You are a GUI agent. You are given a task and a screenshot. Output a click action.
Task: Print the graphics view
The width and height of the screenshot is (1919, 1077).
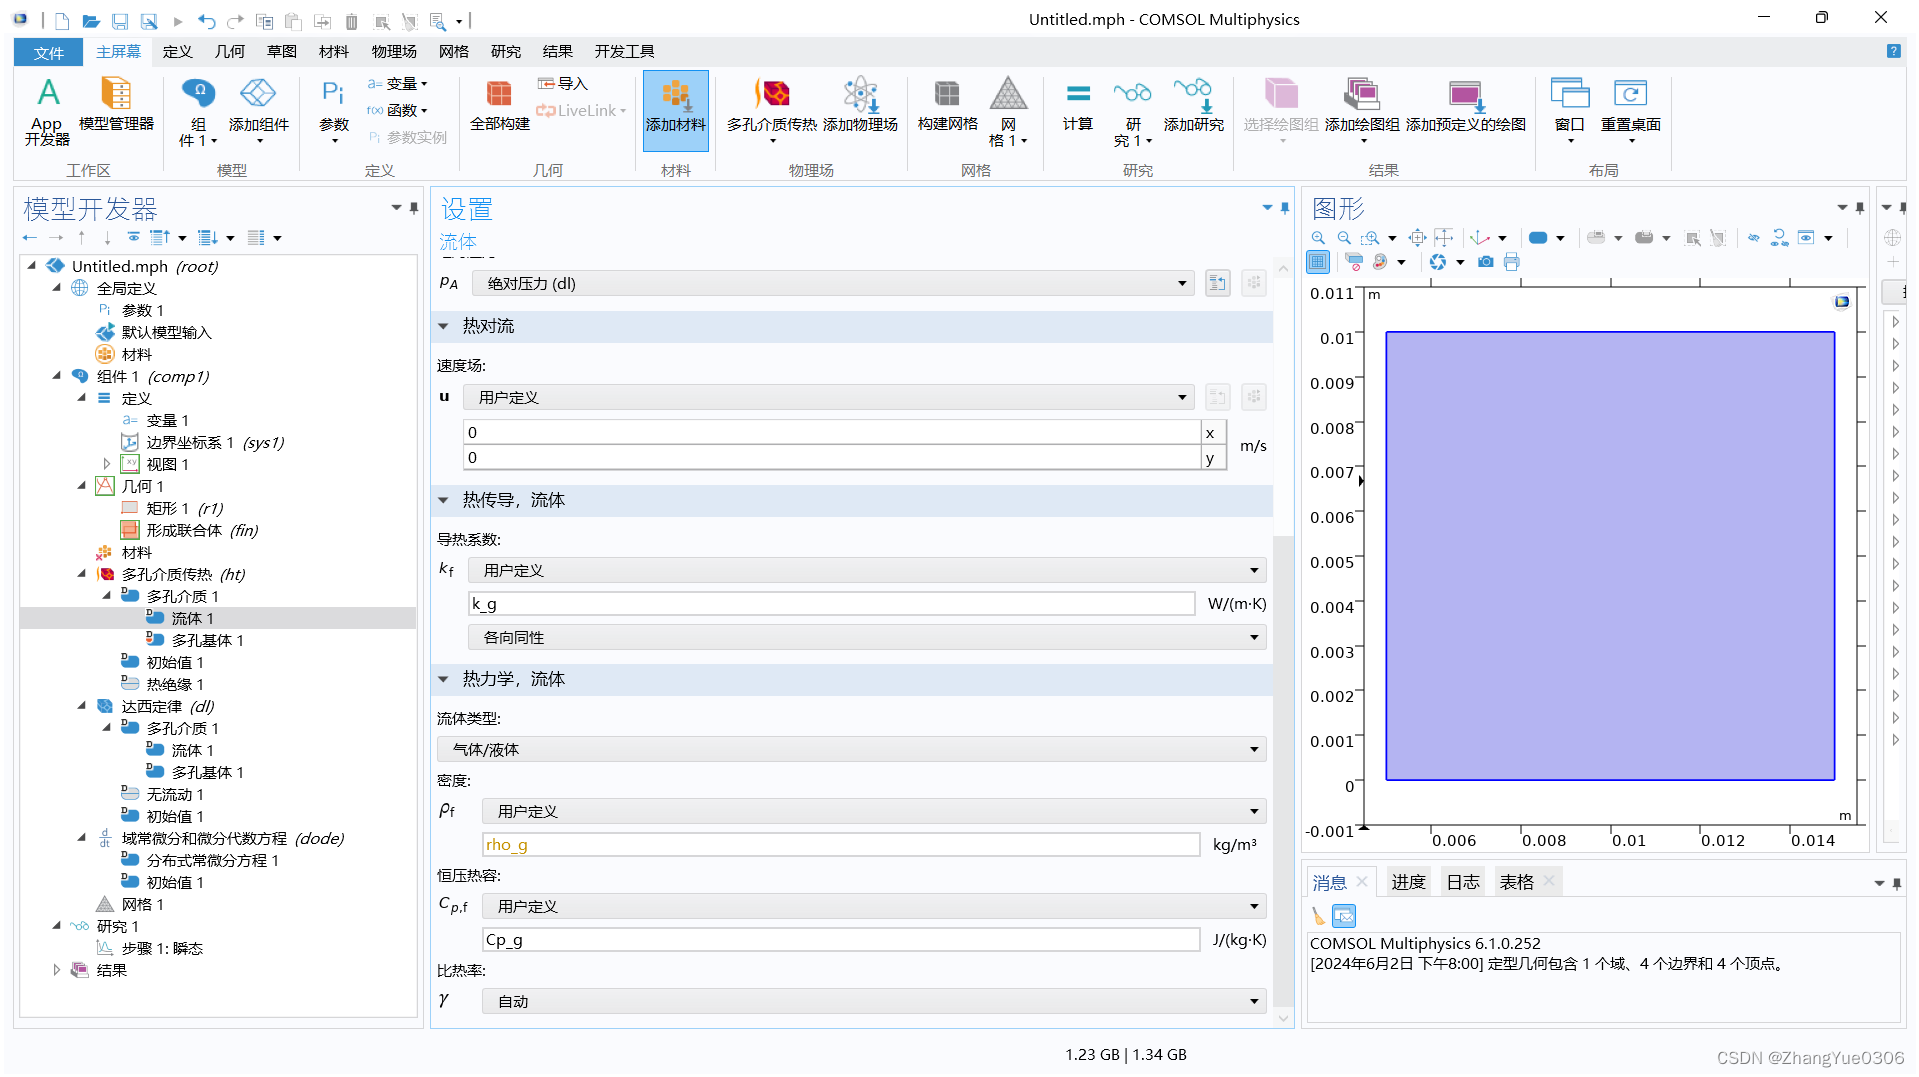[1511, 262]
